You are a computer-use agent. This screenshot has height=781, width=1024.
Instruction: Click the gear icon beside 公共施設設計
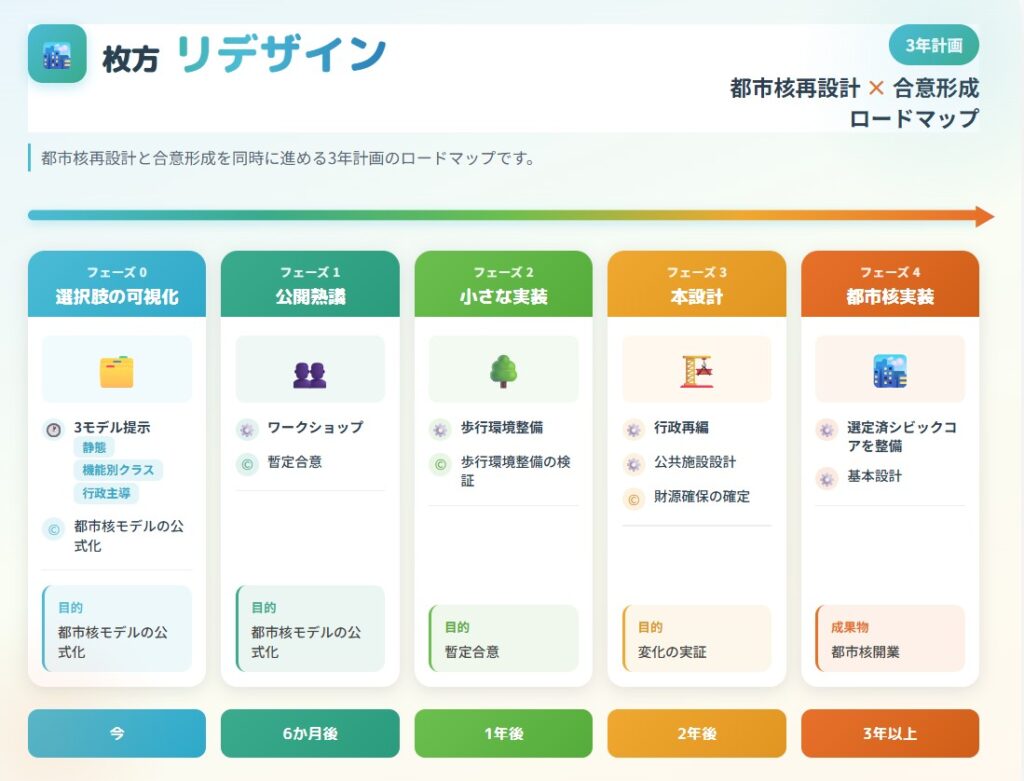(633, 464)
